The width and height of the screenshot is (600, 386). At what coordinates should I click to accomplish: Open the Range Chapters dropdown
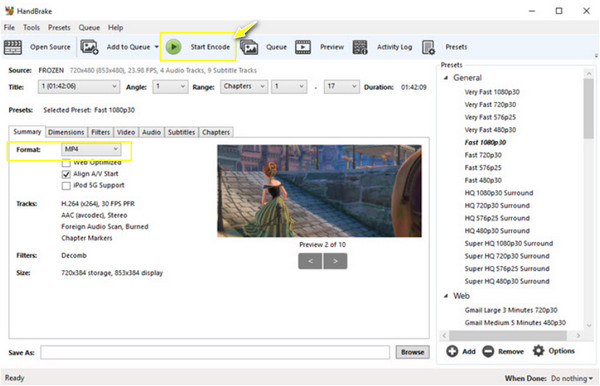tap(244, 86)
